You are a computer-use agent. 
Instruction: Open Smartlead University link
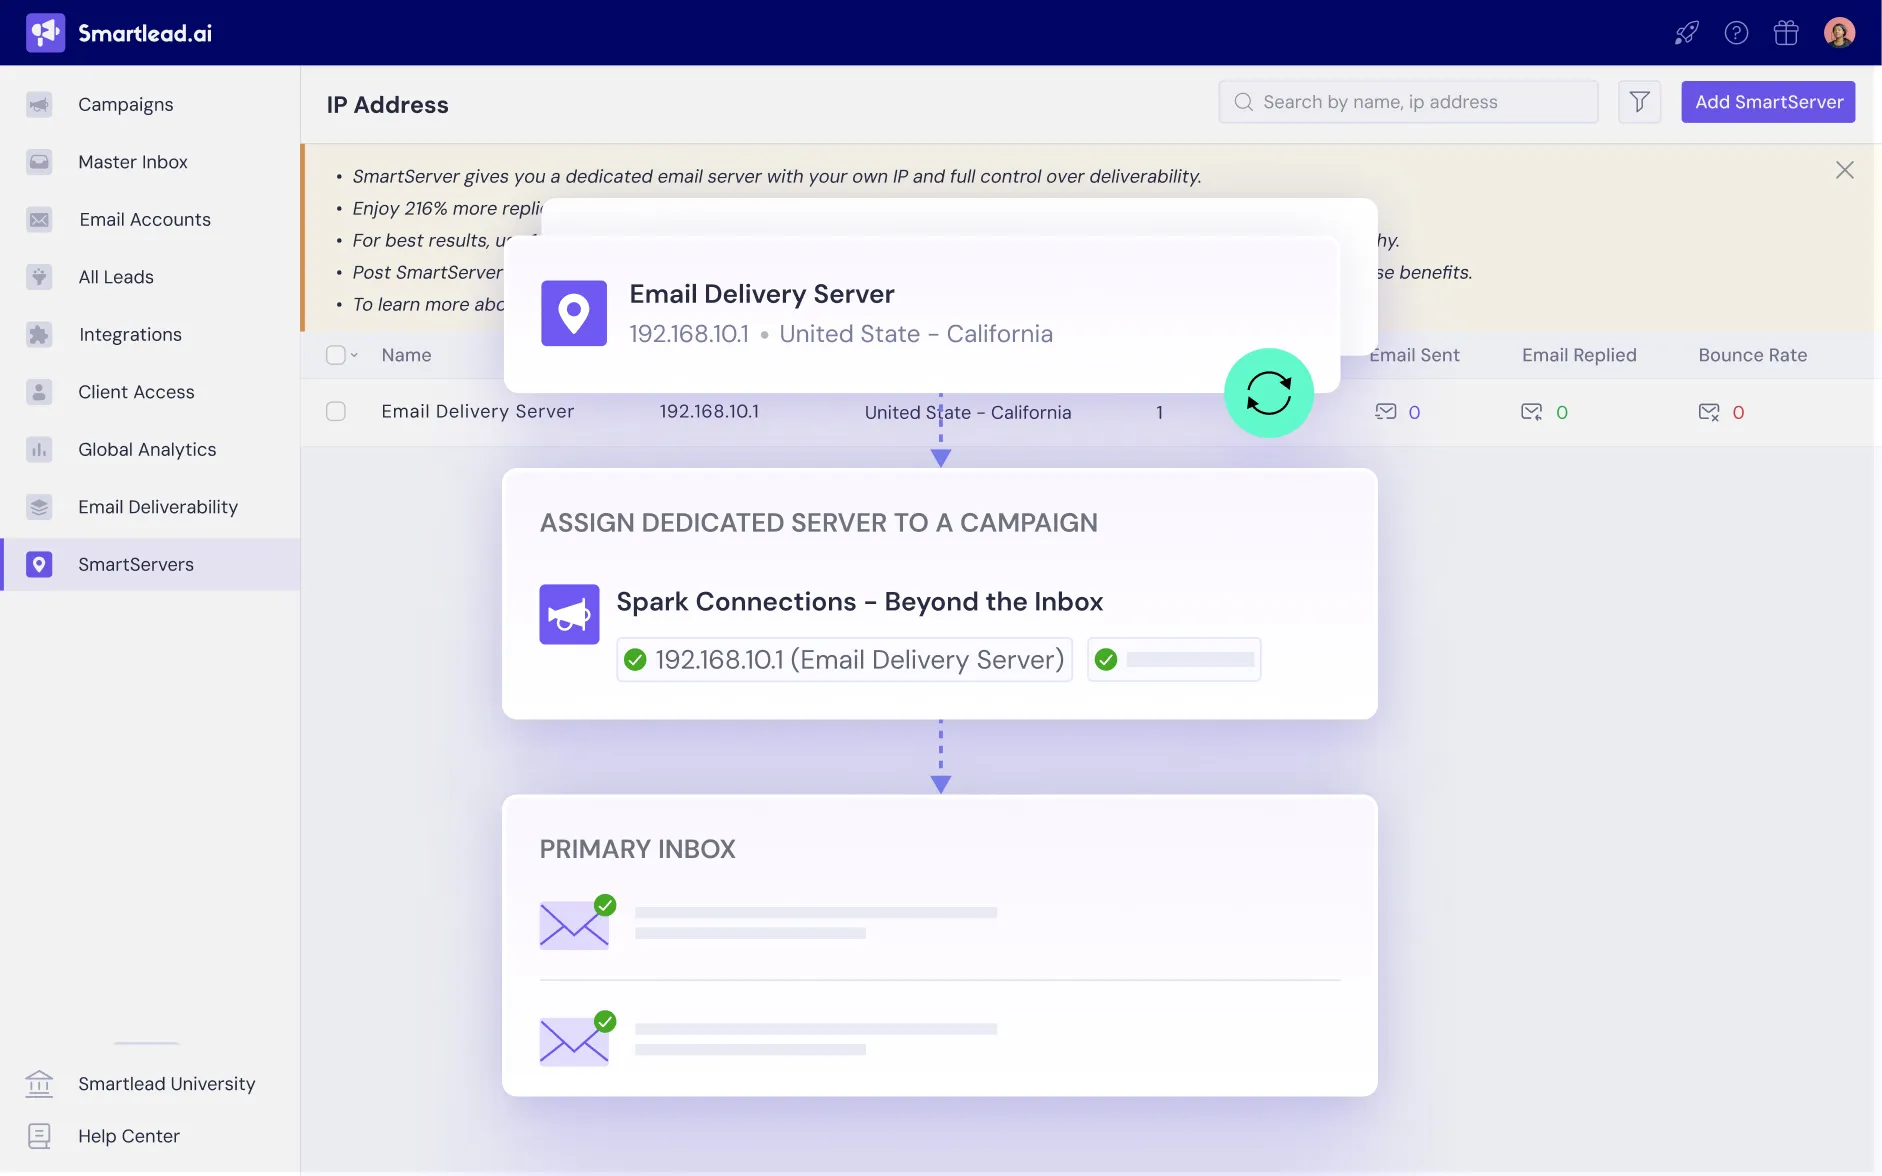[167, 1084]
